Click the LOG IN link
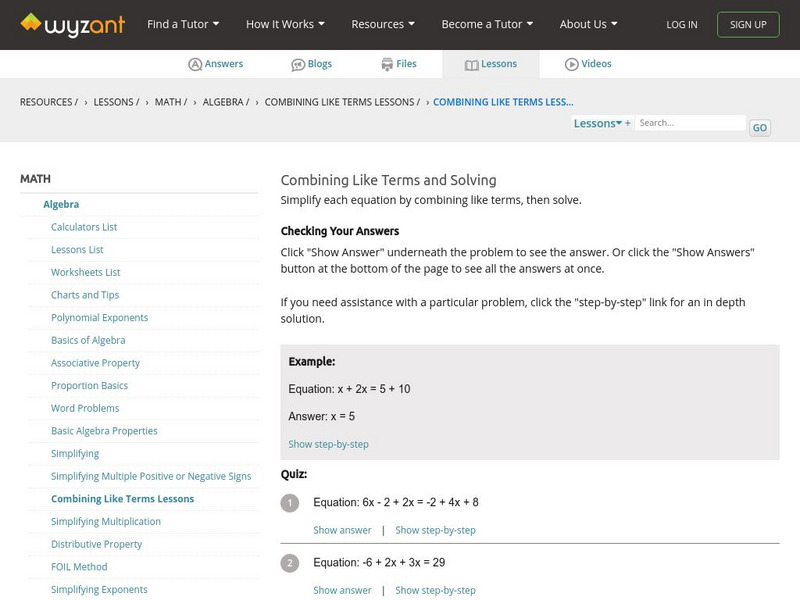The width and height of the screenshot is (800, 600). coord(682,24)
